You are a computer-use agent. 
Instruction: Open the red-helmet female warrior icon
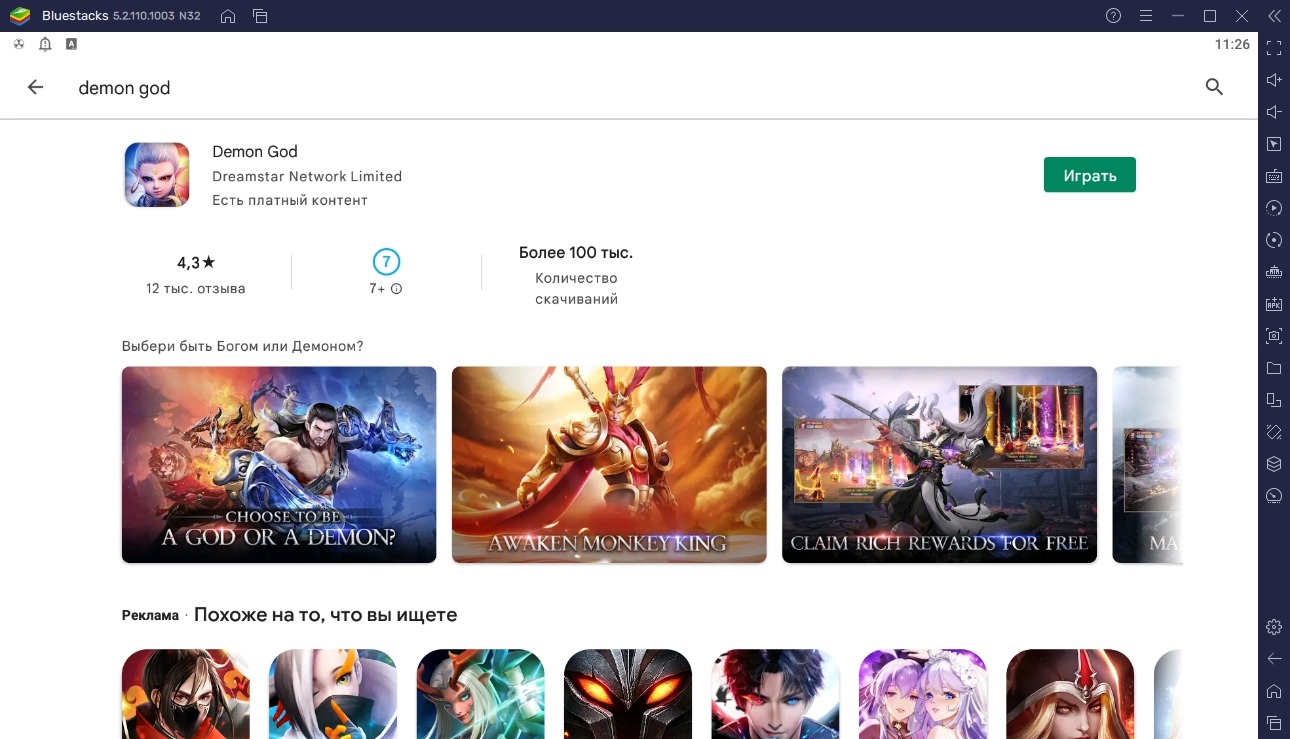tap(1070, 694)
